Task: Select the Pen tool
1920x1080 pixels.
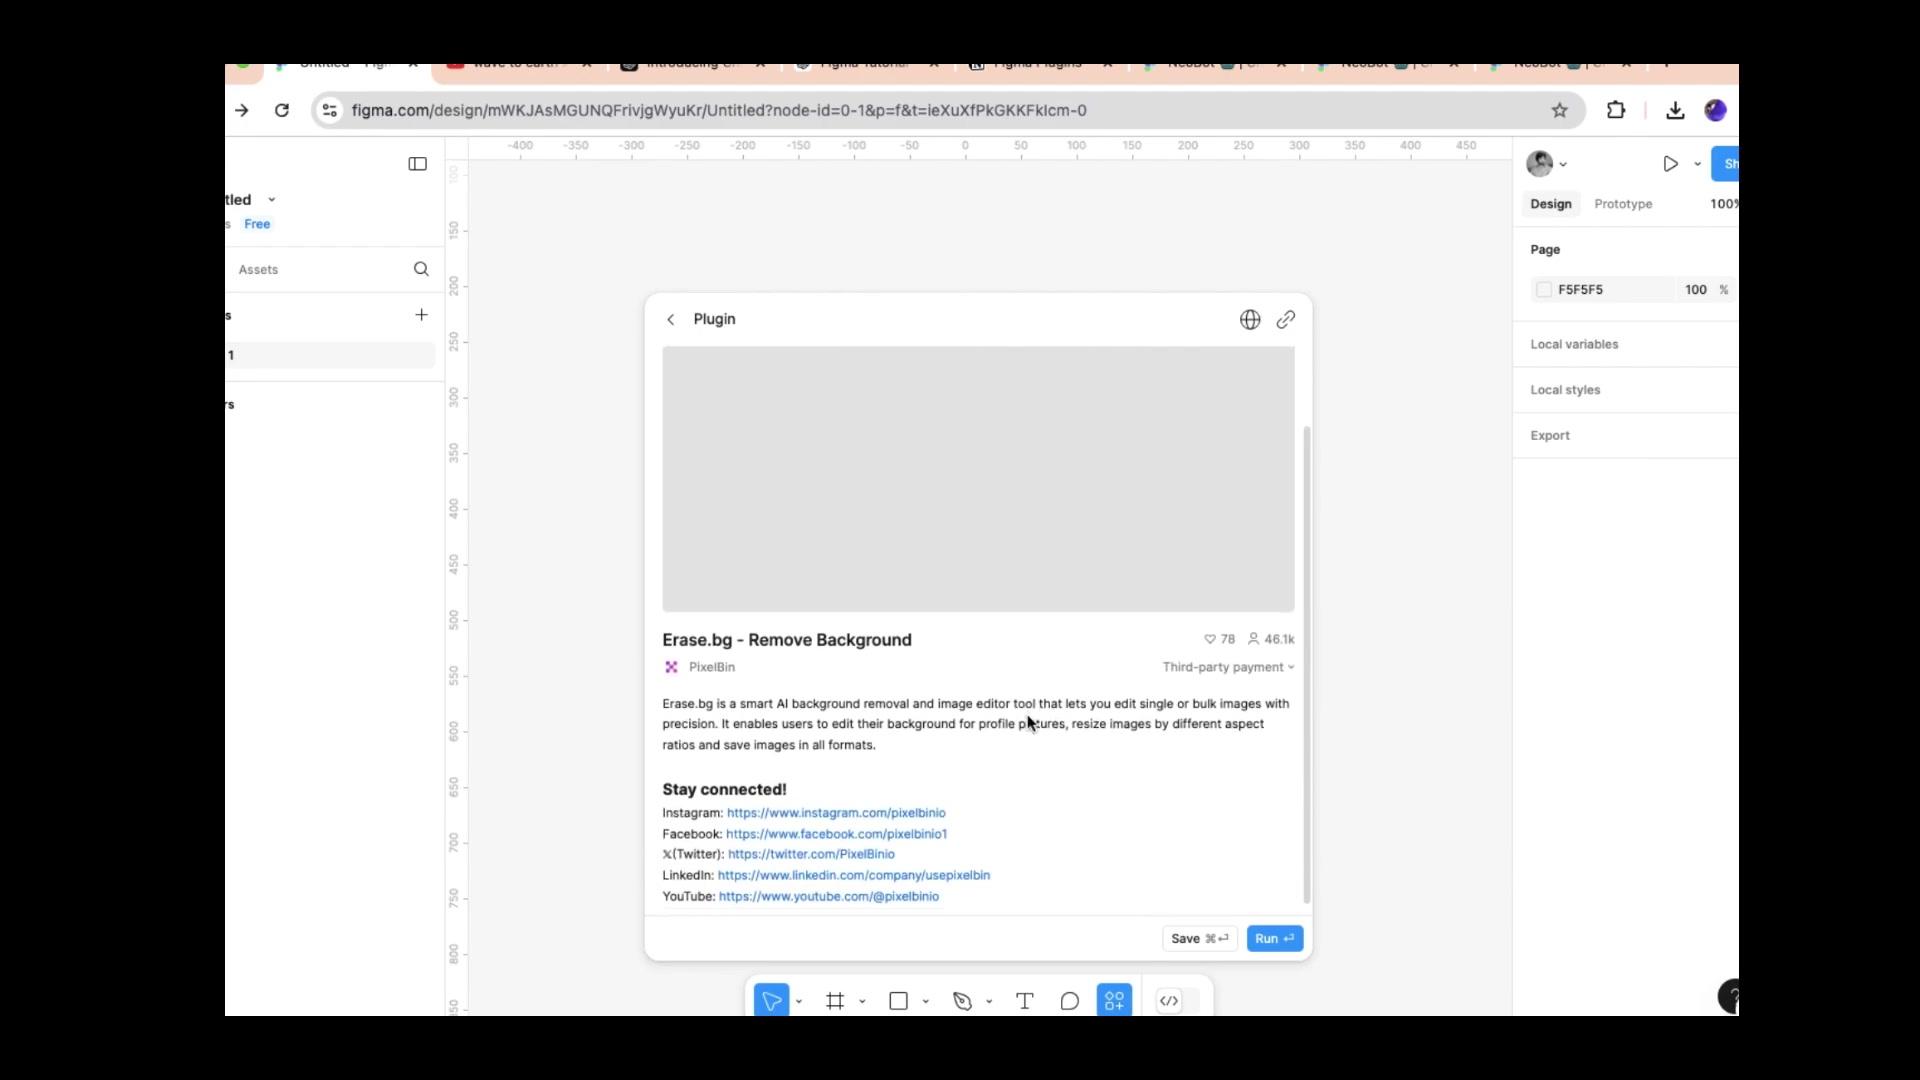Action: click(x=961, y=1000)
